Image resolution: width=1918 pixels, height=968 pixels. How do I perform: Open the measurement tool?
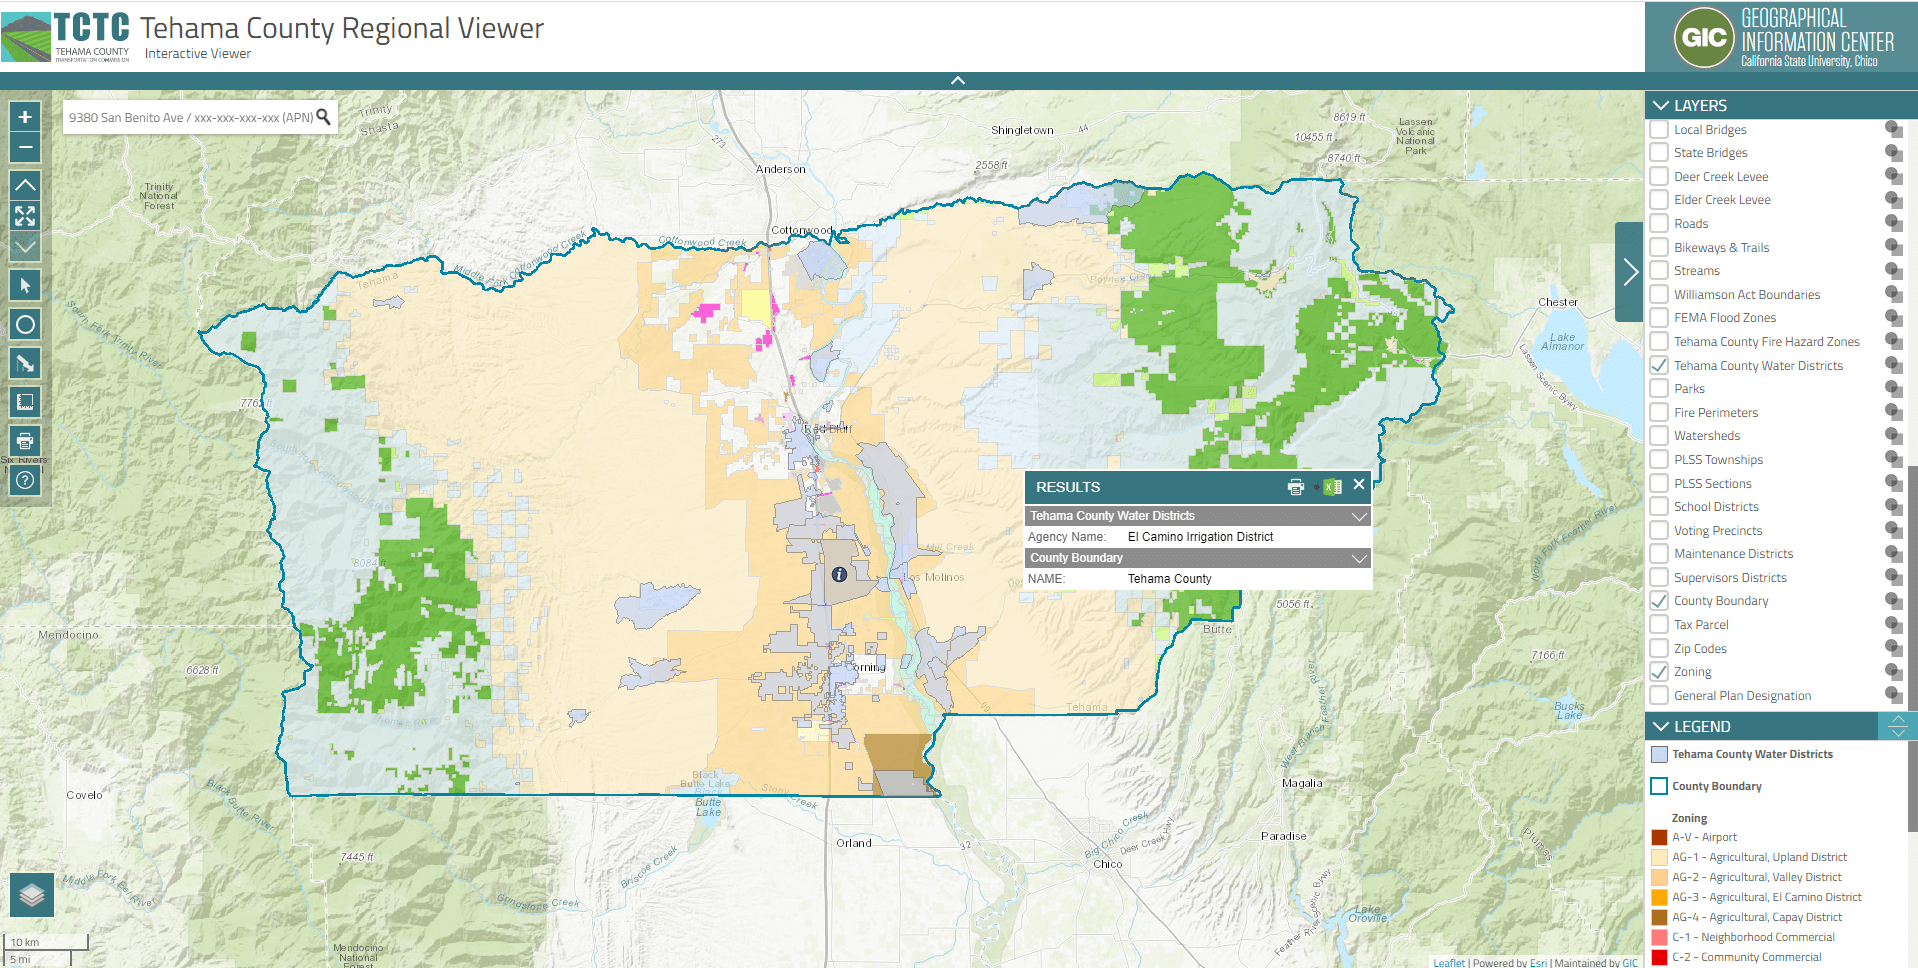pos(25,402)
